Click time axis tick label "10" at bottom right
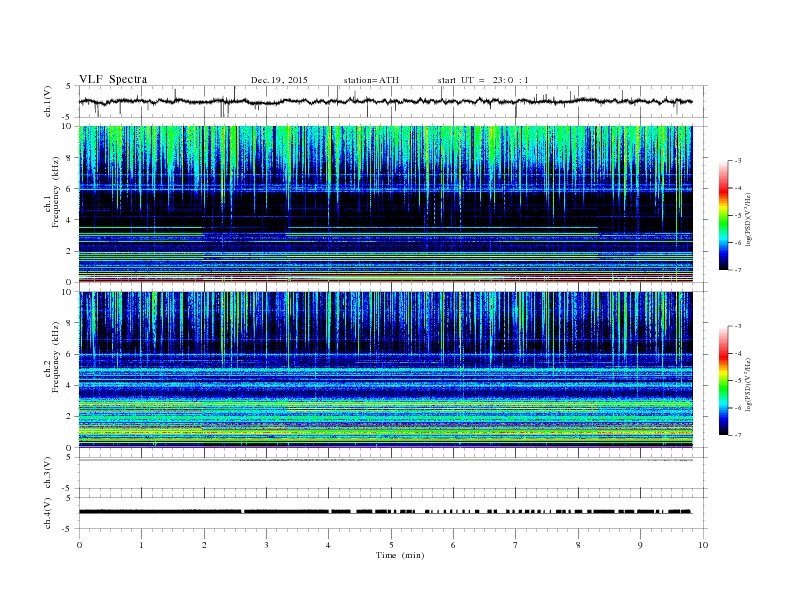This screenshot has width=792, height=612. point(703,545)
